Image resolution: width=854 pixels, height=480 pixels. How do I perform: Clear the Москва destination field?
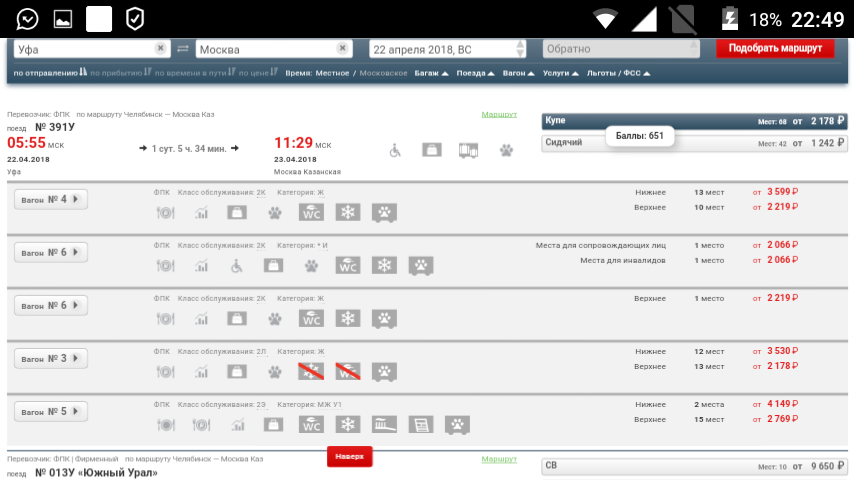pos(342,48)
